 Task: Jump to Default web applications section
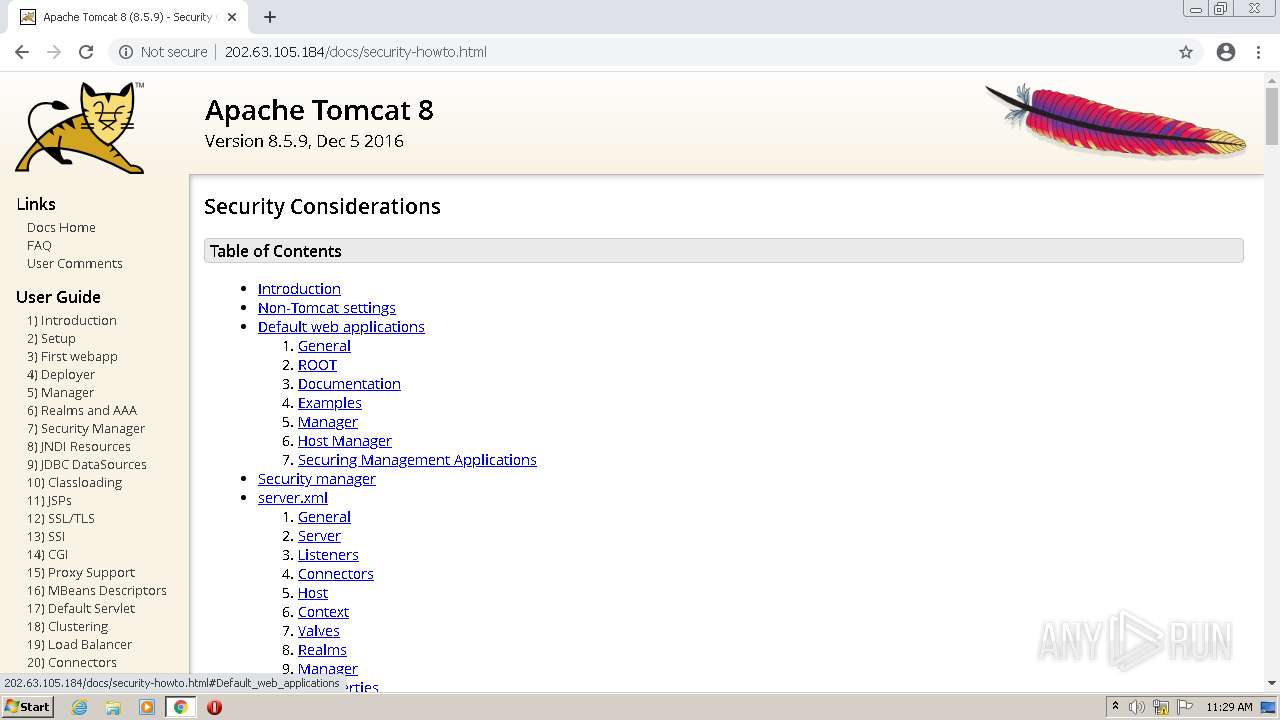click(x=341, y=326)
